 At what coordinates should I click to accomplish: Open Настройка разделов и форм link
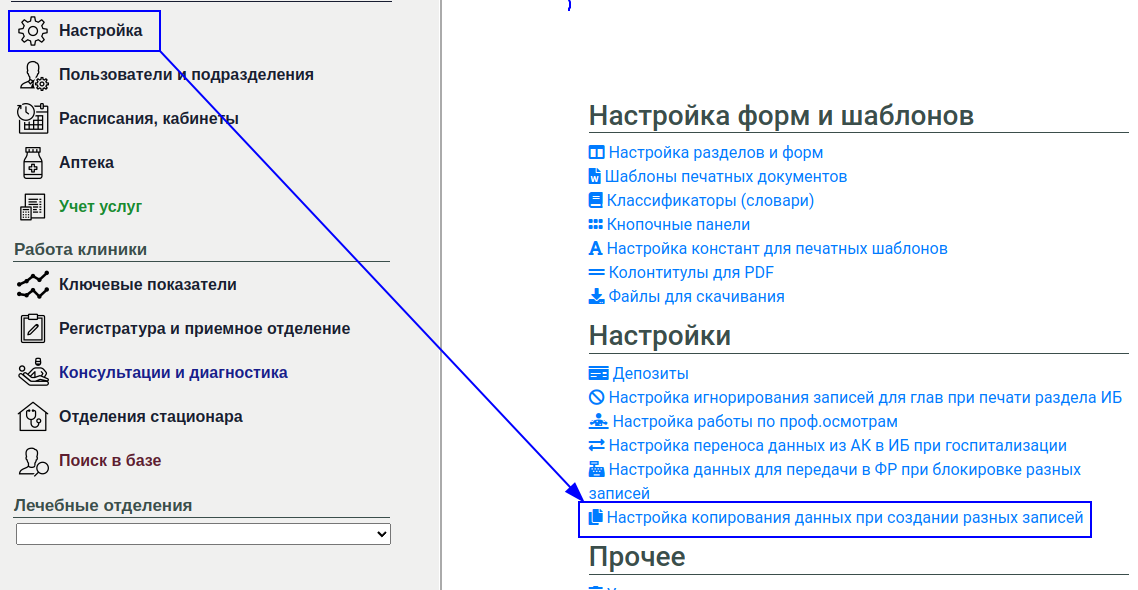pyautogui.click(x=715, y=153)
